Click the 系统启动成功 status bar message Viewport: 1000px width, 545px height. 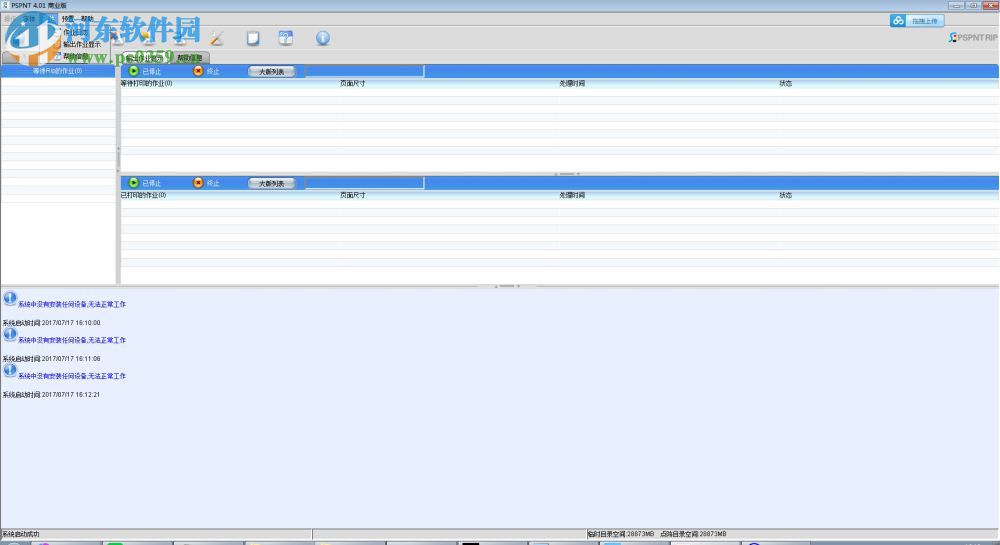(20, 534)
